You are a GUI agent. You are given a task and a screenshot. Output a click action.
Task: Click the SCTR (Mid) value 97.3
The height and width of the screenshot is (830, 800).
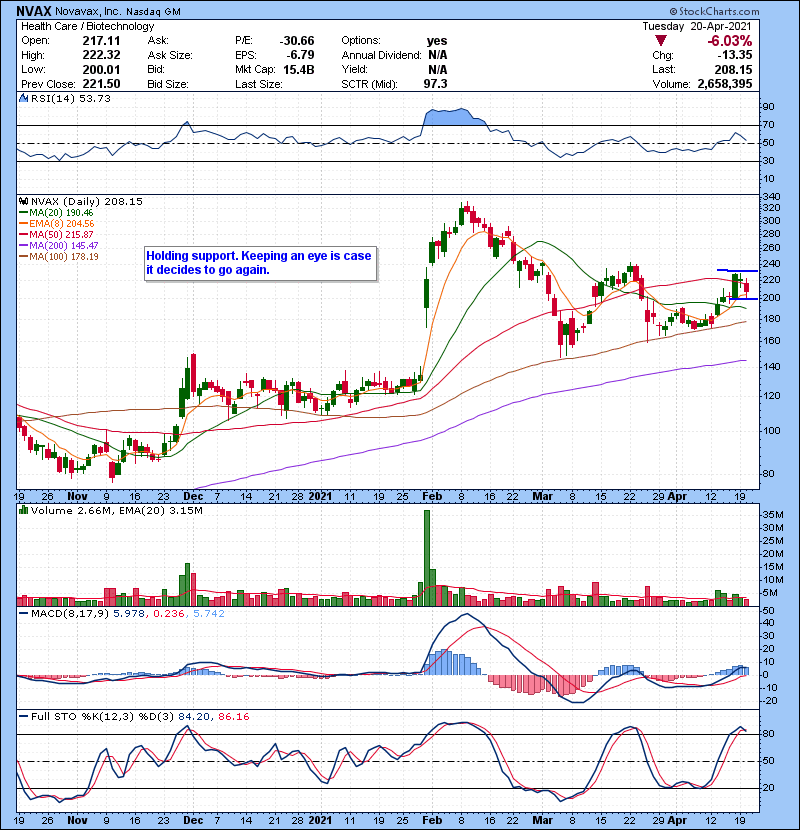435,84
